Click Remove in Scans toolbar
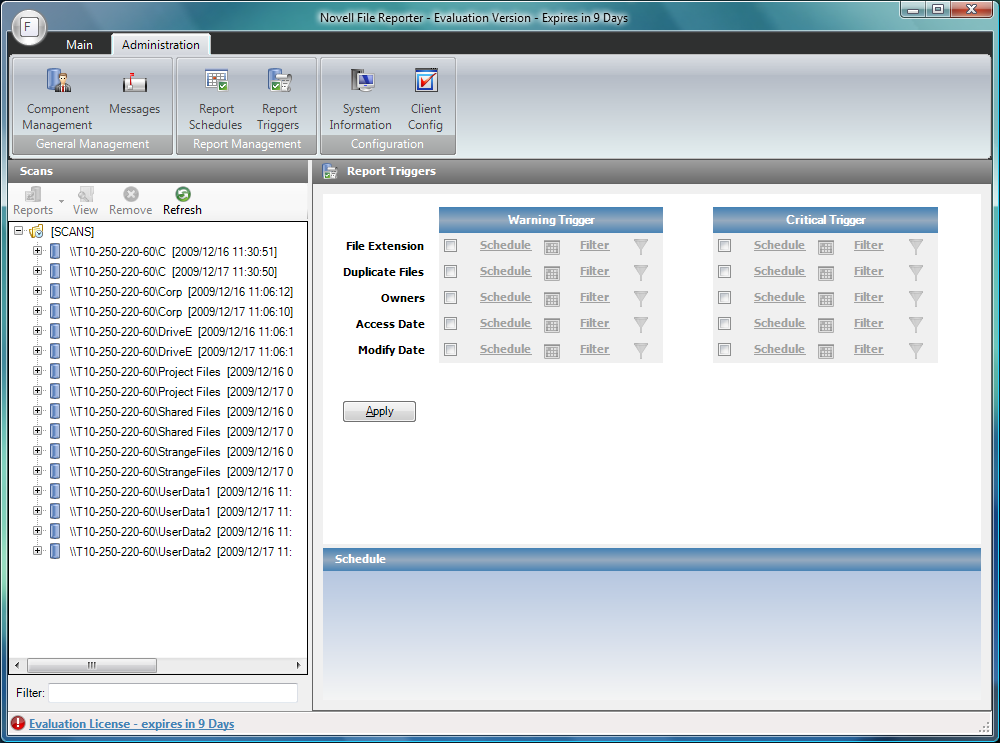The image size is (1000, 743). point(130,201)
